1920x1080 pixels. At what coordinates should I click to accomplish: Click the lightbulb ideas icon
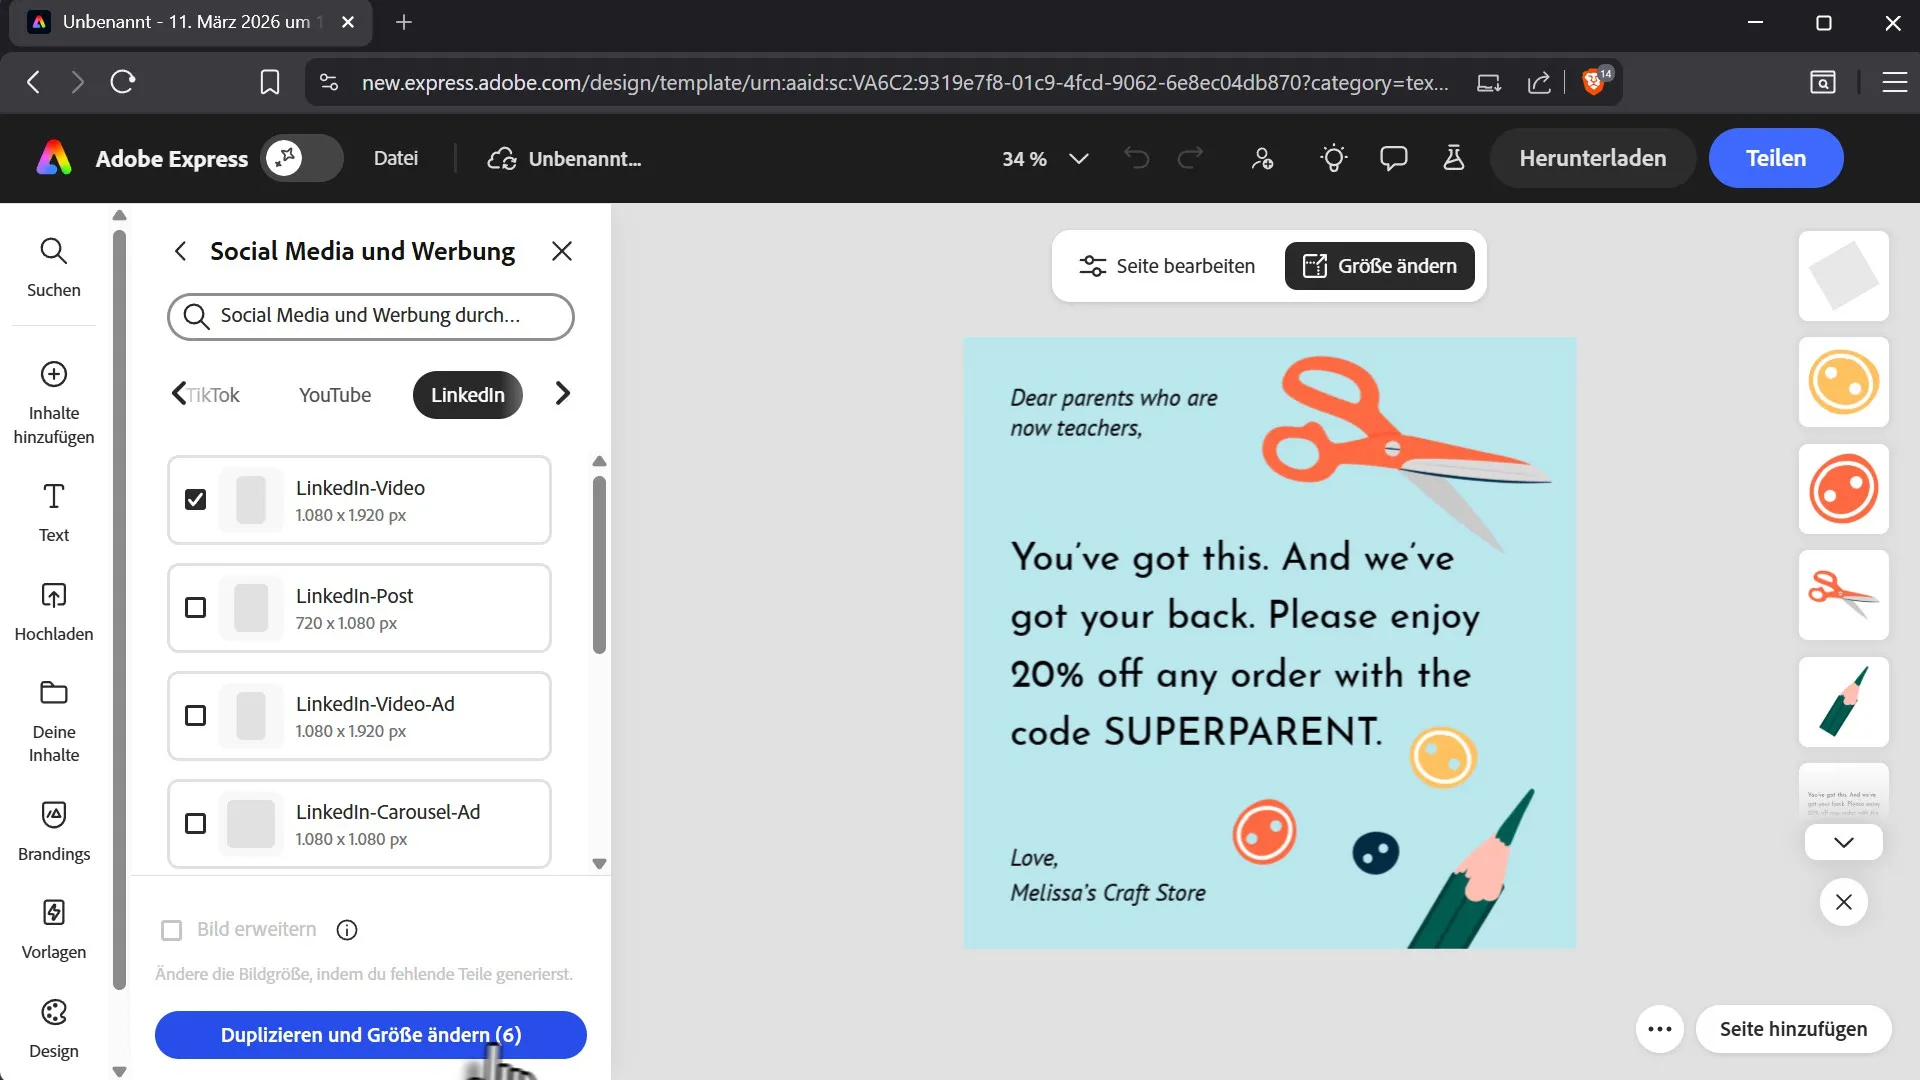[1333, 158]
